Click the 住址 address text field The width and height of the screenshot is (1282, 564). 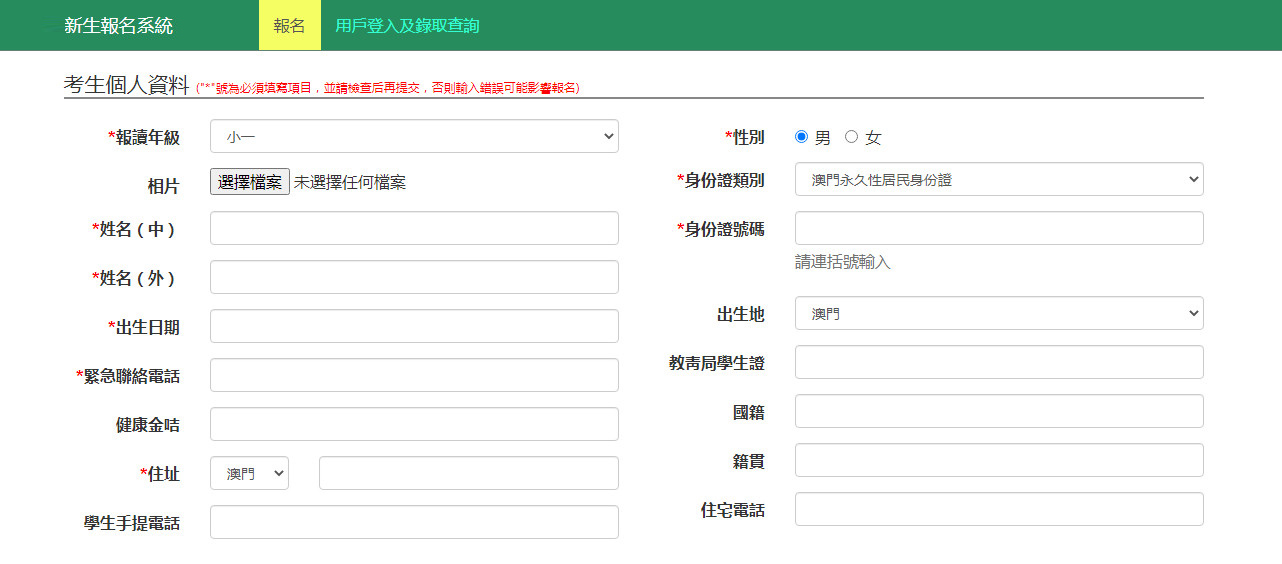pyautogui.click(x=468, y=474)
